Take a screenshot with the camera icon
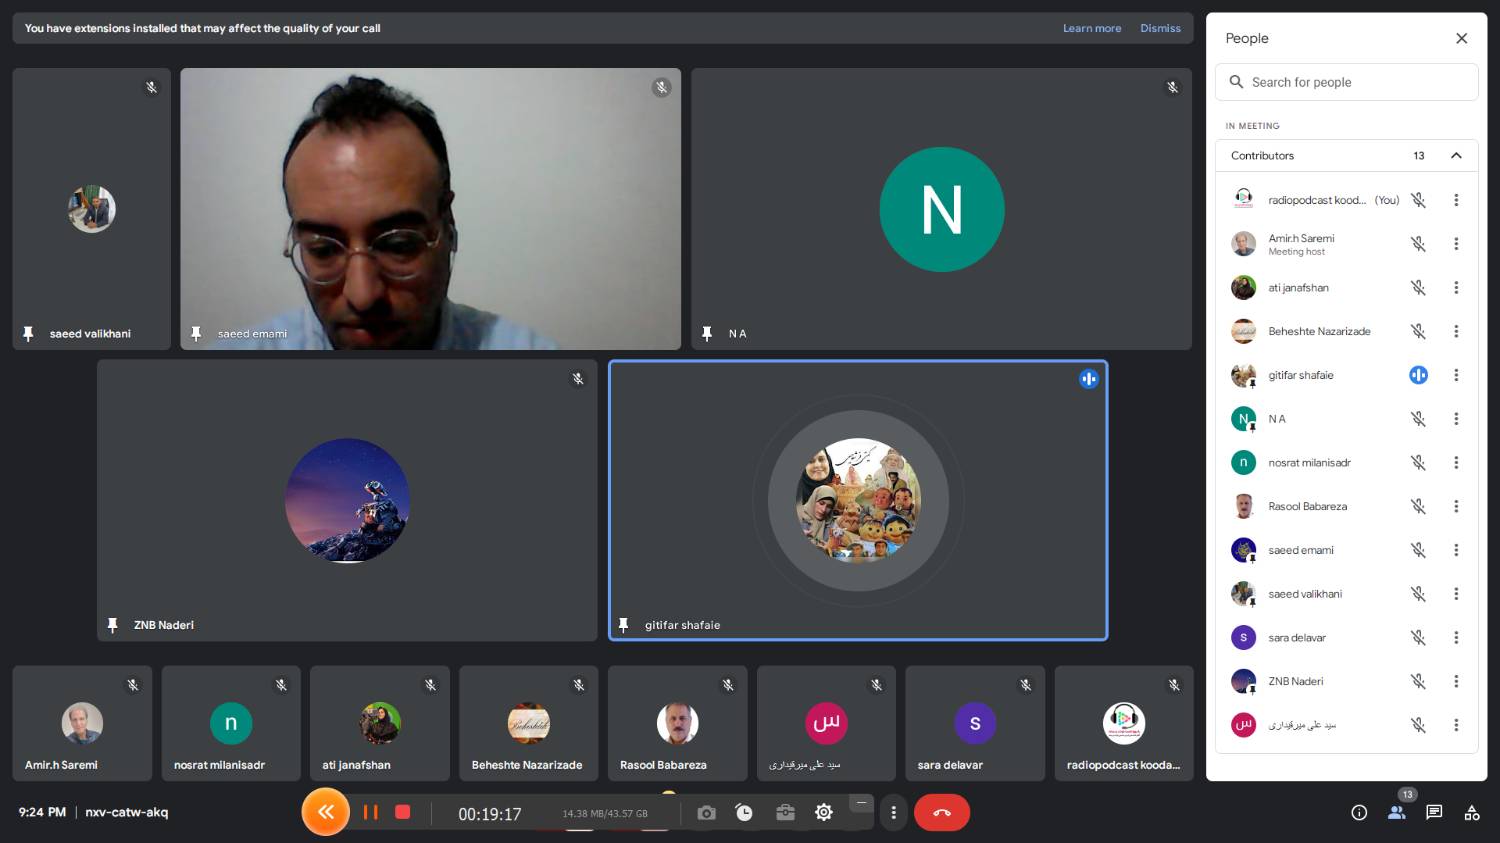1500x843 pixels. (706, 813)
